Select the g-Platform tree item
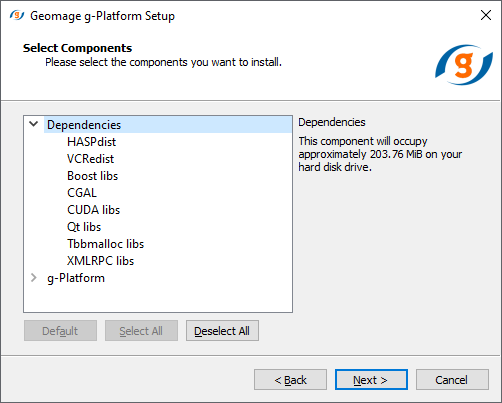This screenshot has width=502, height=403. [76, 278]
